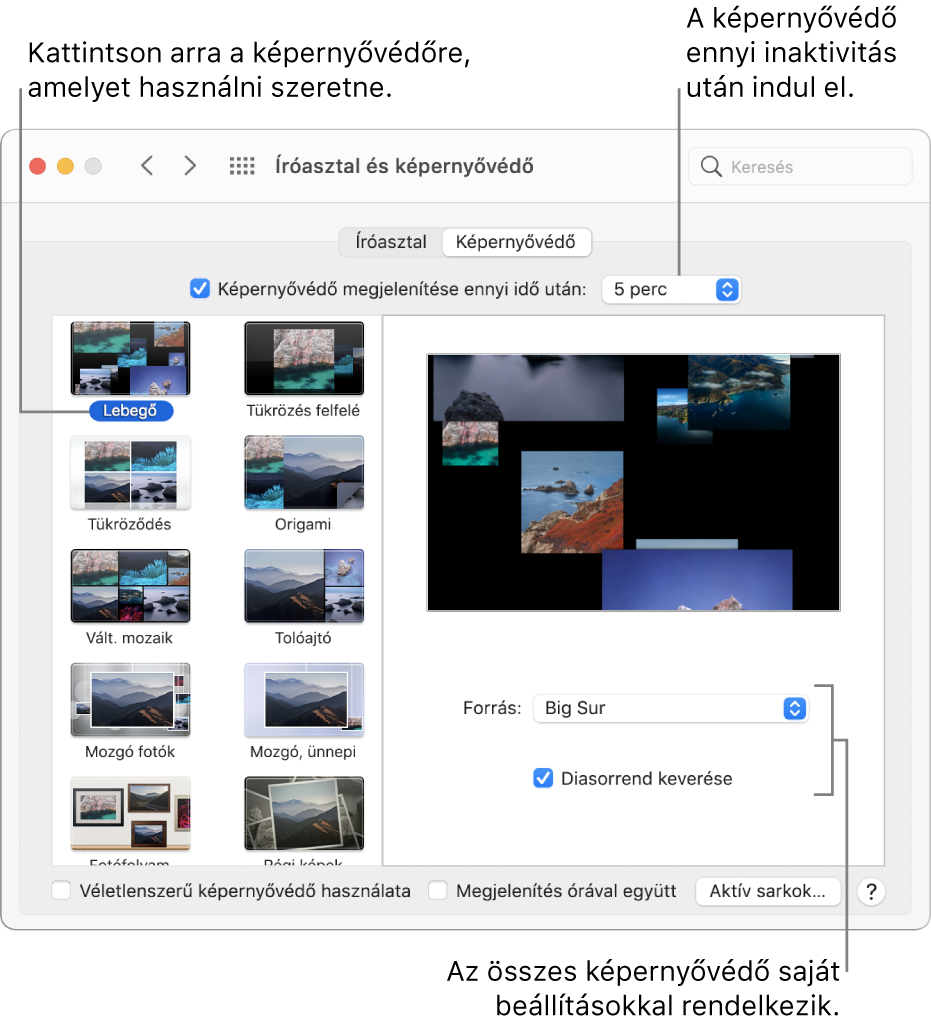This screenshot has height=1029, width=931.
Task: Go back with the left chevron
Action: (x=147, y=166)
